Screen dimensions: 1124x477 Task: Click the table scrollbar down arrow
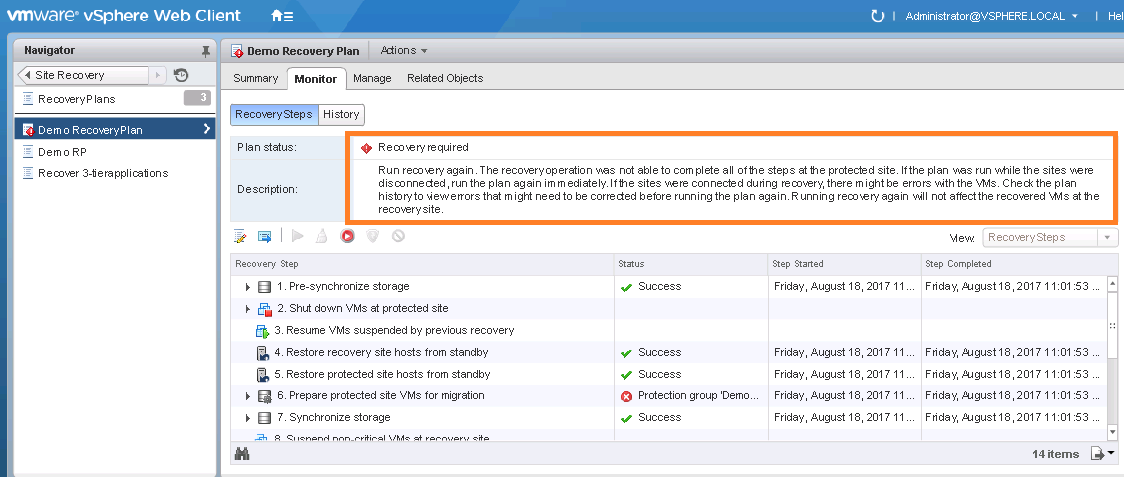click(1113, 431)
